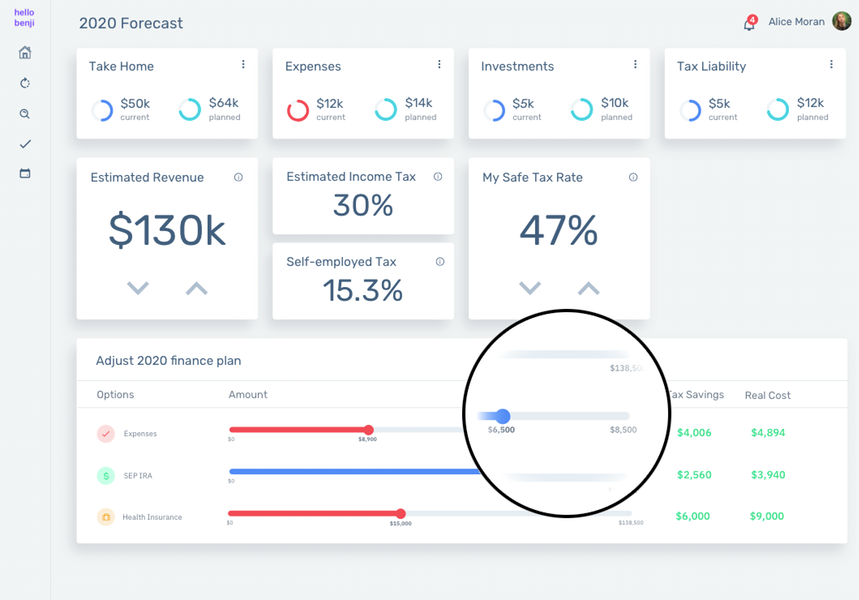Image resolution: width=859 pixels, height=600 pixels.
Task: Open the calendar icon in sidebar
Action: (x=25, y=174)
